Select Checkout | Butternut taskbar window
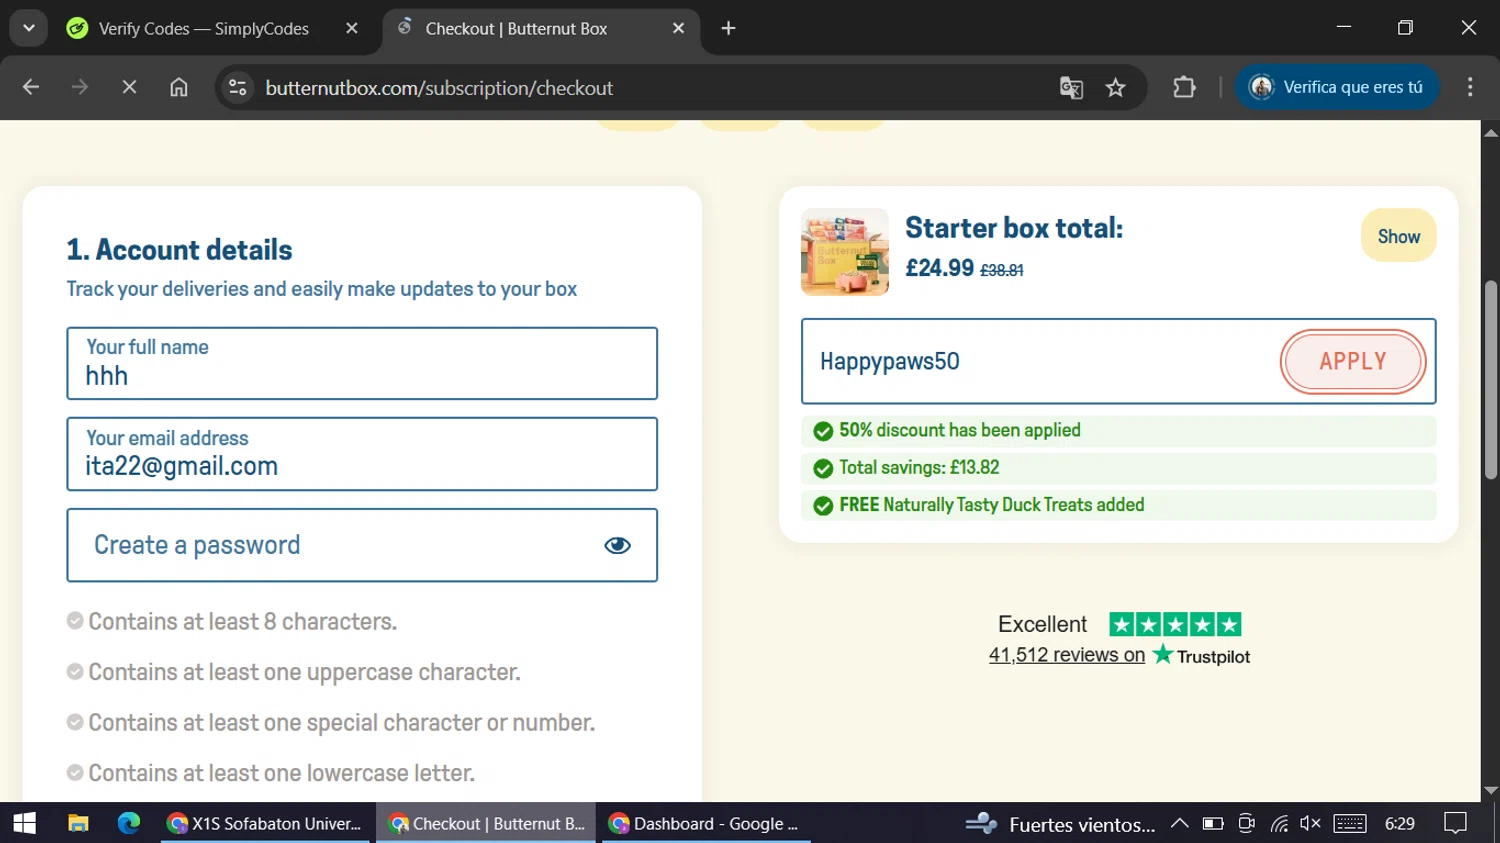 coord(486,823)
